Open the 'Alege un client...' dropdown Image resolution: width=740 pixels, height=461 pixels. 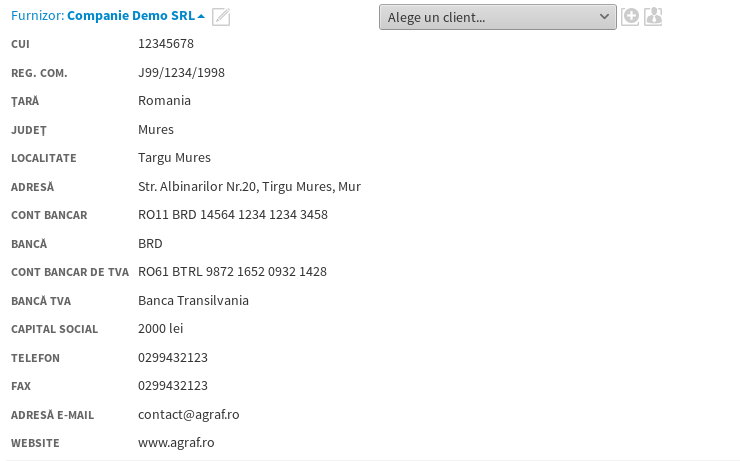[x=497, y=17]
